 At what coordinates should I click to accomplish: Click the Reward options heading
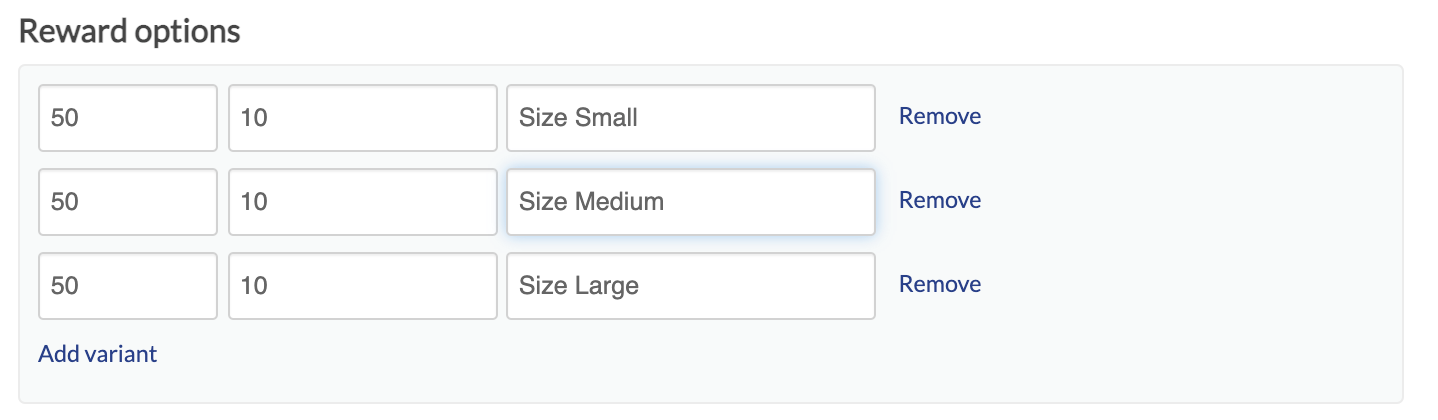tap(129, 31)
